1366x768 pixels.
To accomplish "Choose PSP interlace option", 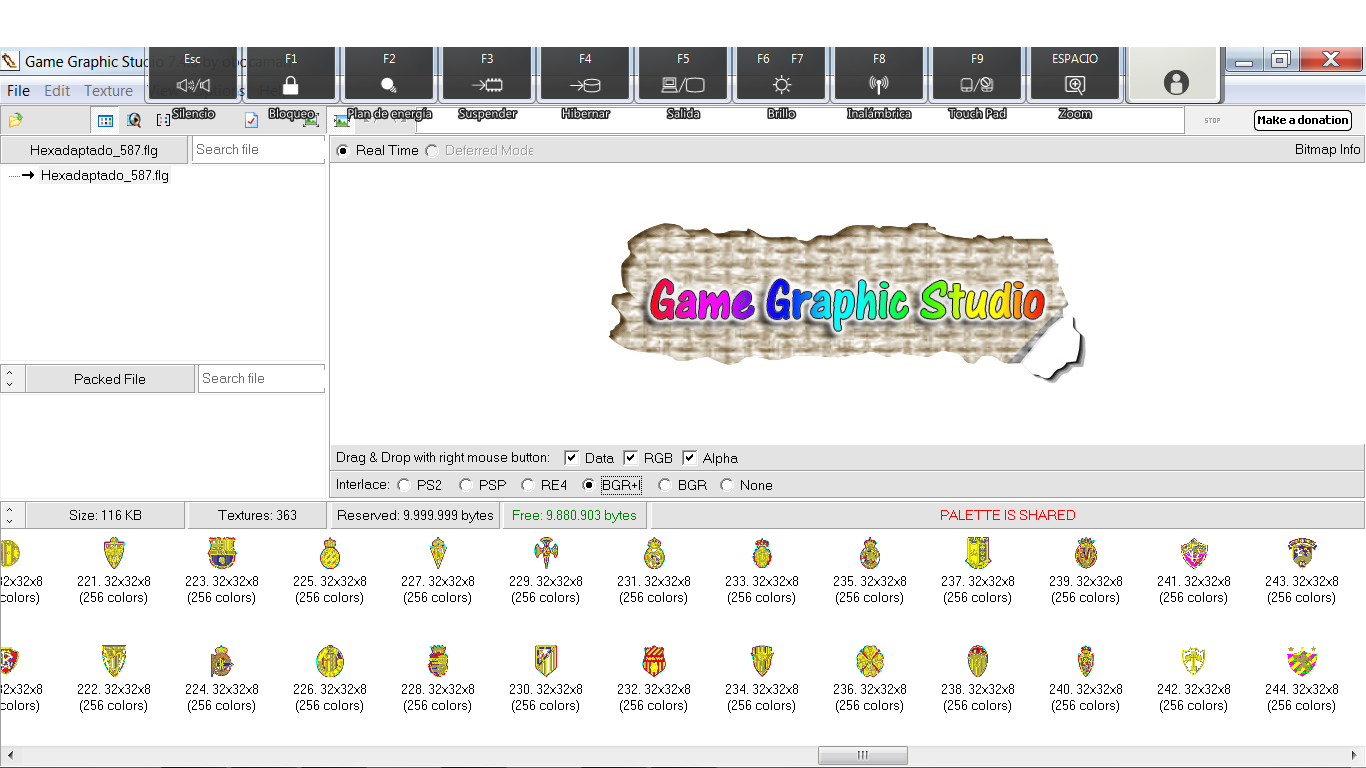I will coord(466,485).
